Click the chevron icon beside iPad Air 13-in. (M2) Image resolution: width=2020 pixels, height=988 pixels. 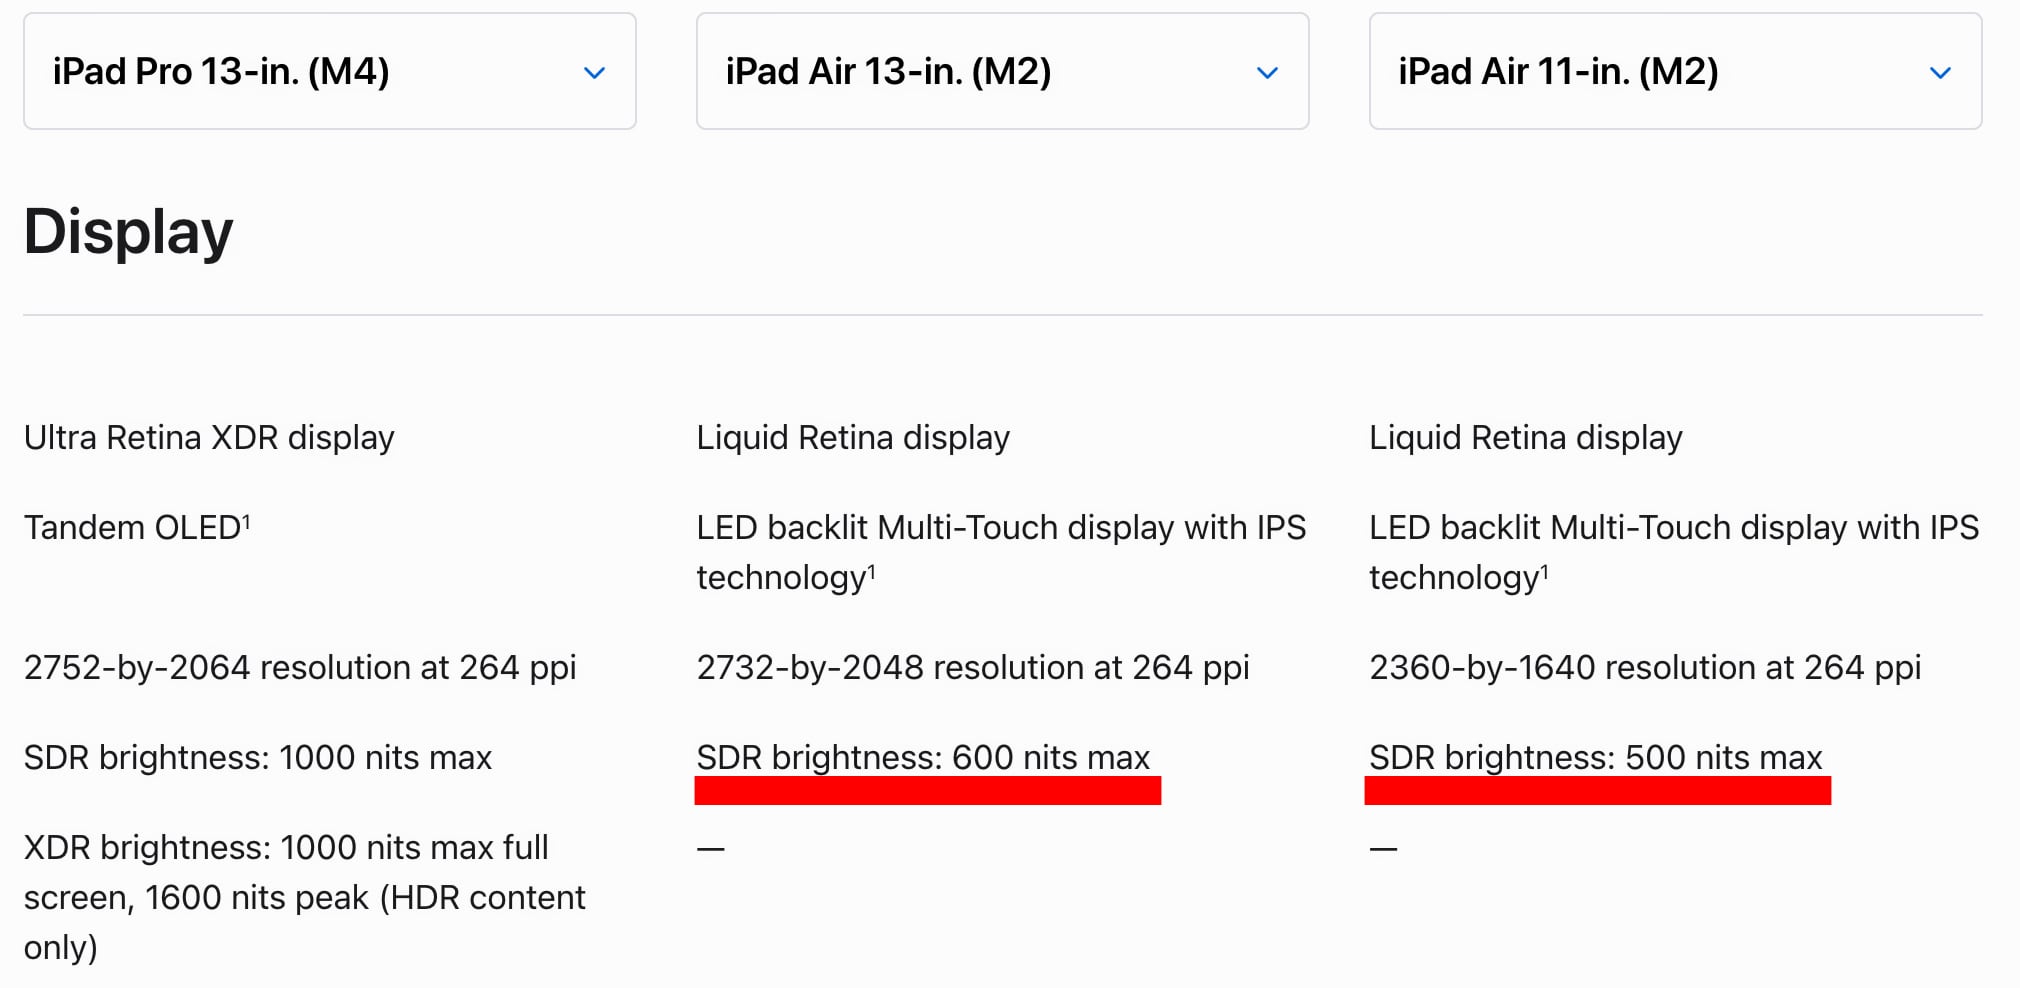pos(1267,73)
